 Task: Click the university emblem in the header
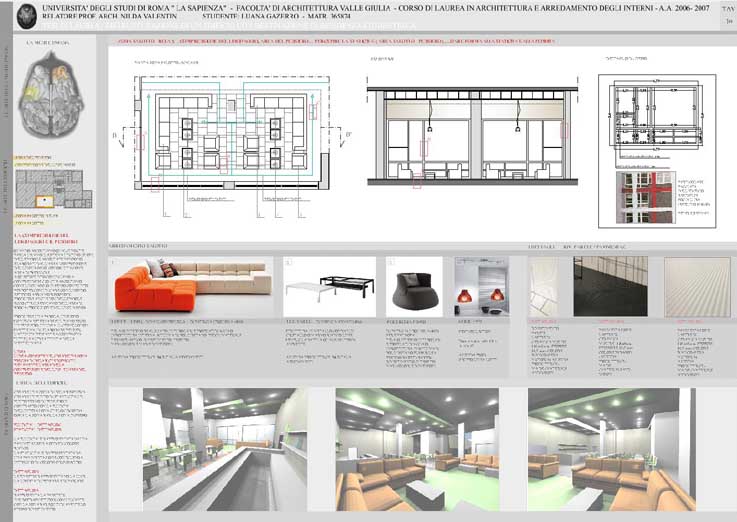pos(27,16)
